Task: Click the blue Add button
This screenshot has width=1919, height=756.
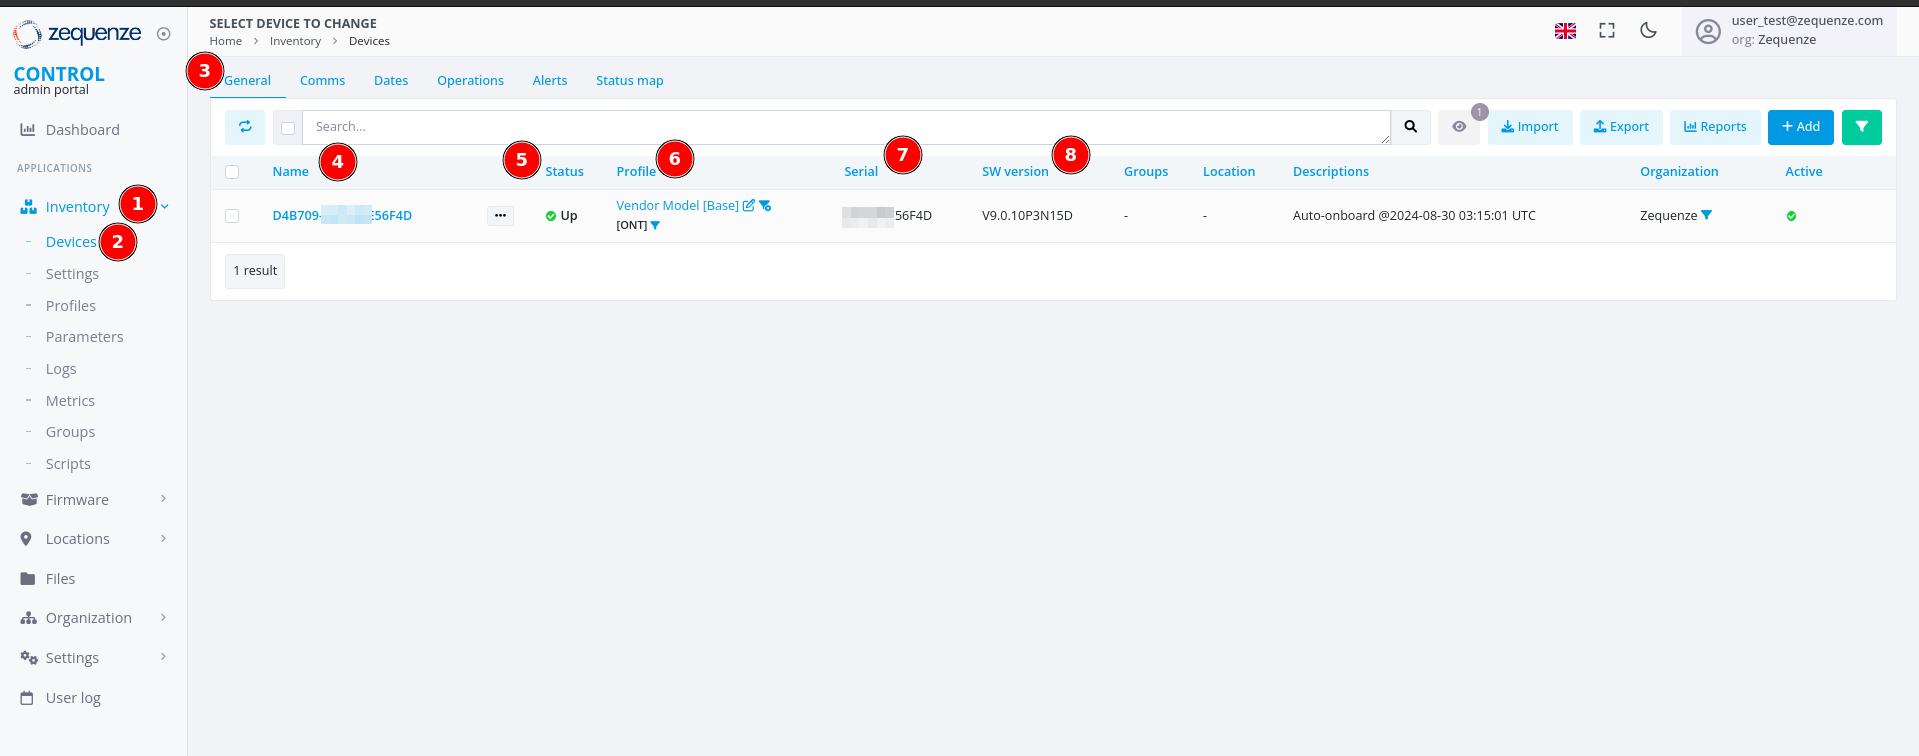Action: [x=1800, y=127]
